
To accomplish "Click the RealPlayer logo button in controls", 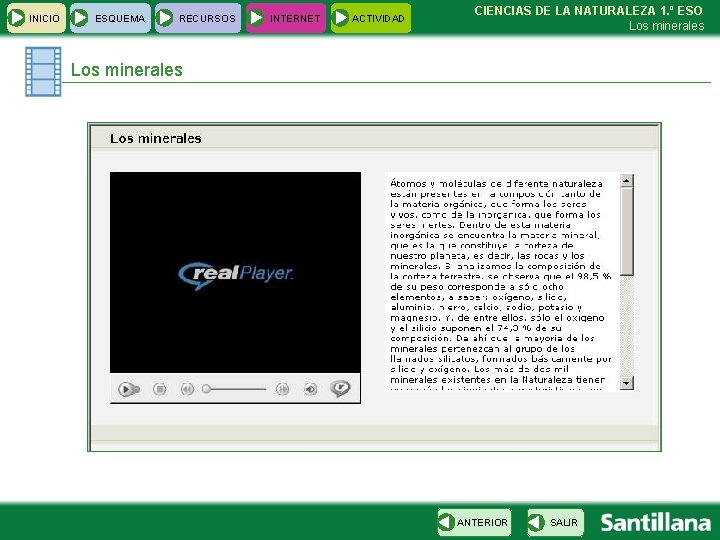I will point(340,388).
